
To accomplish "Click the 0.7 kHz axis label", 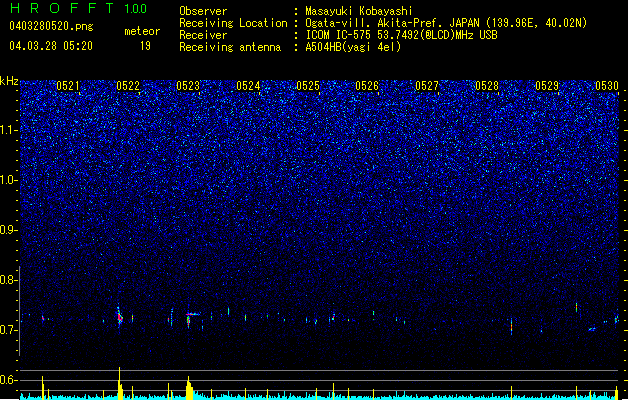I will (9, 330).
